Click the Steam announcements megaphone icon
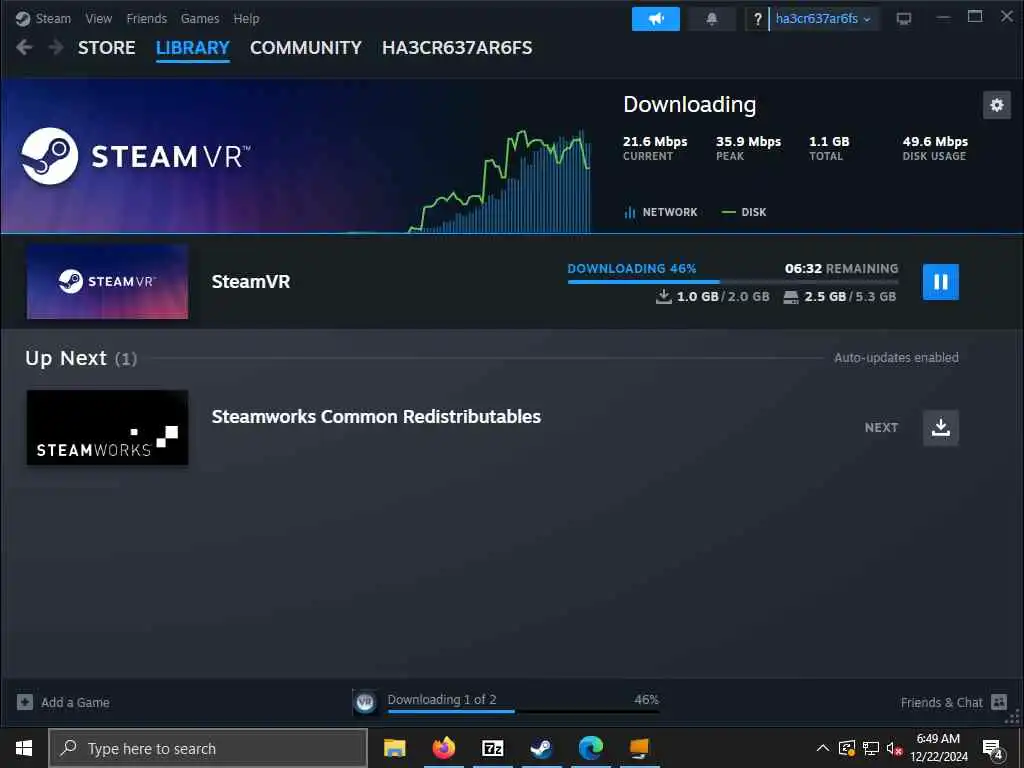Screen dimensions: 1024x768 [656, 19]
